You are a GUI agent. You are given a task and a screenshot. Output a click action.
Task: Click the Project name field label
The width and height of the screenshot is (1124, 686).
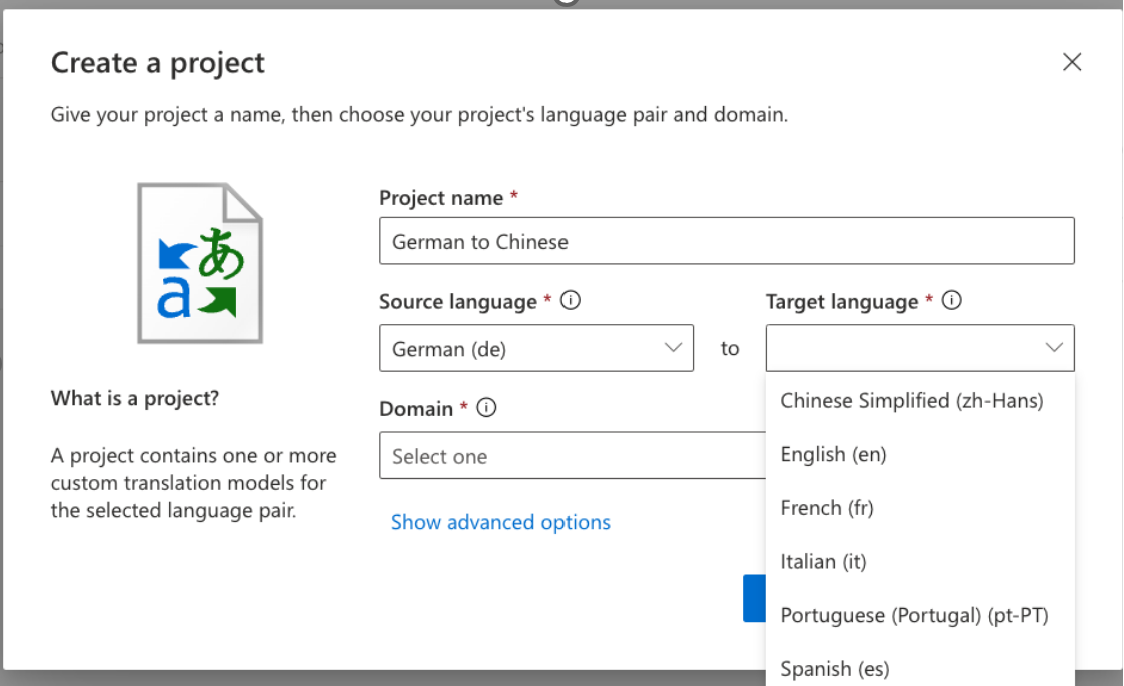tap(441, 198)
